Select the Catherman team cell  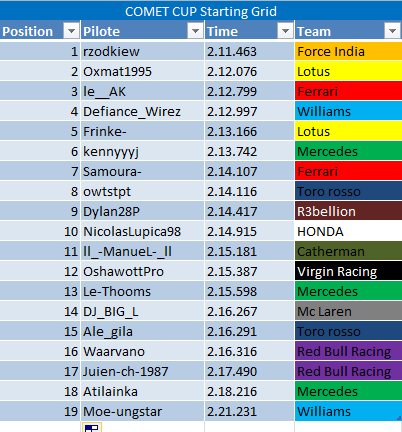[348, 251]
